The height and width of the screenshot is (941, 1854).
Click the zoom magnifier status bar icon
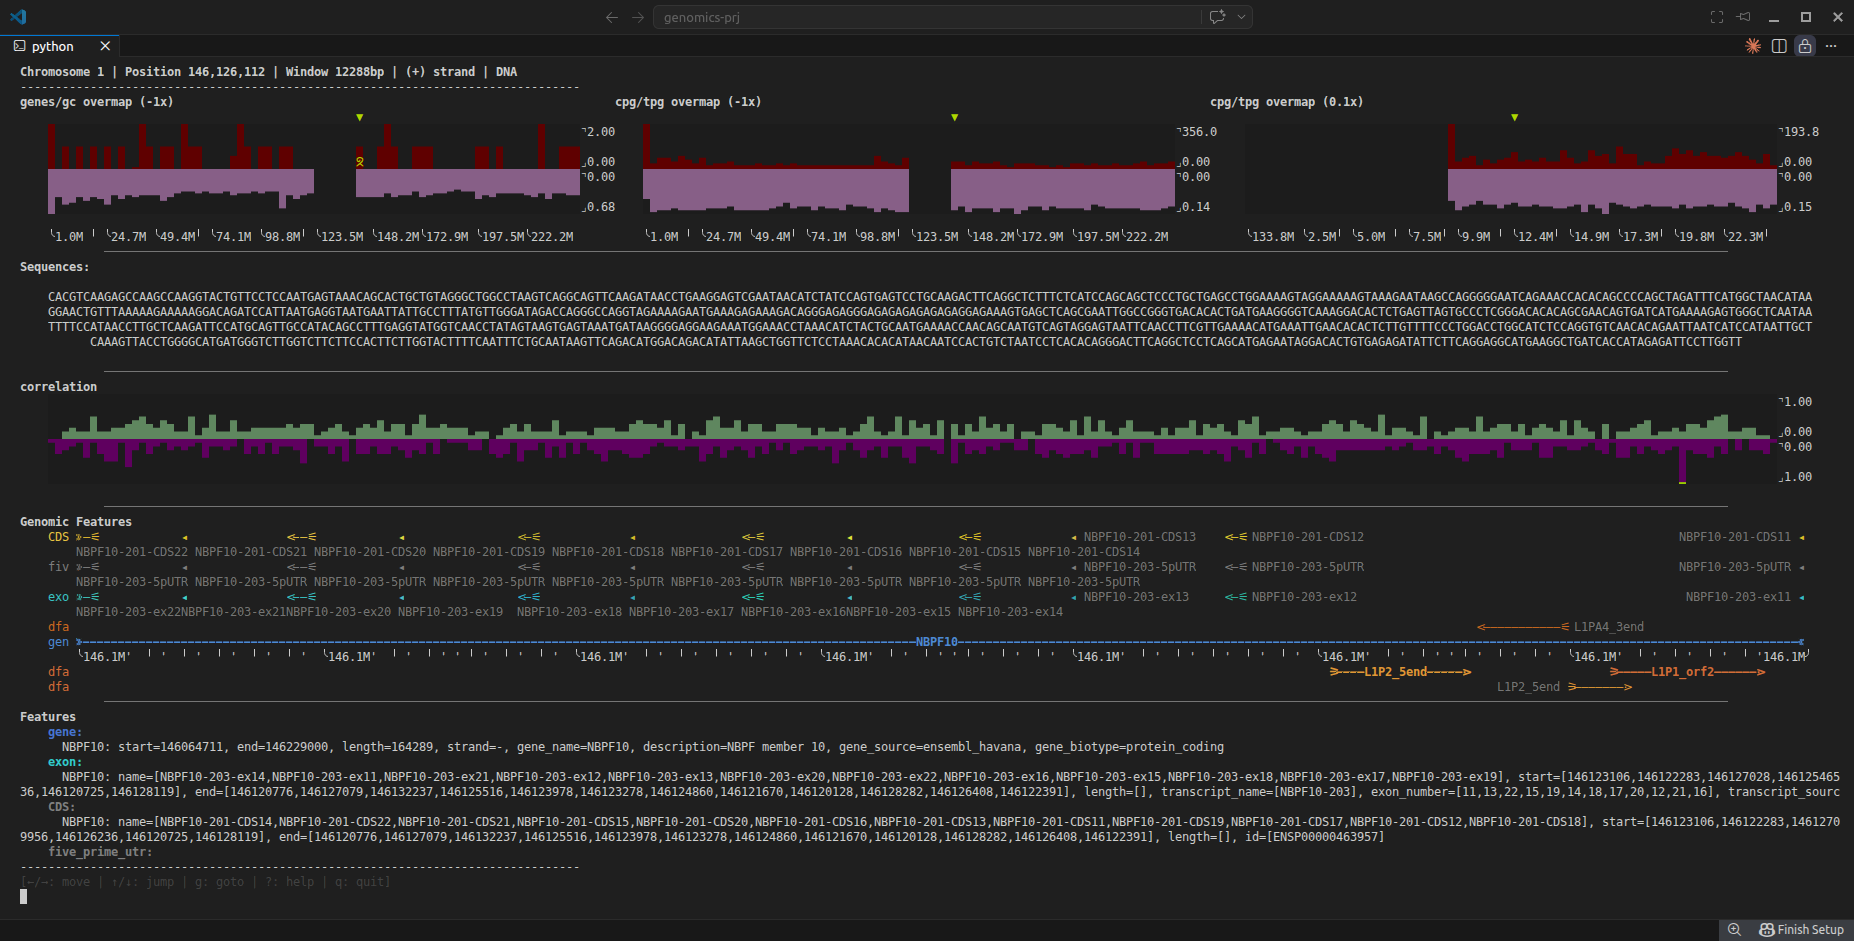click(x=1734, y=930)
